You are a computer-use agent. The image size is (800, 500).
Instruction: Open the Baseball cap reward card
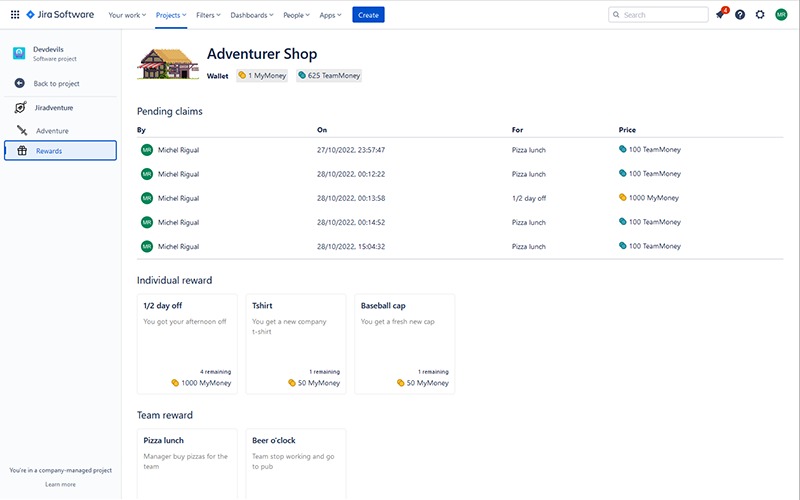tap(405, 344)
